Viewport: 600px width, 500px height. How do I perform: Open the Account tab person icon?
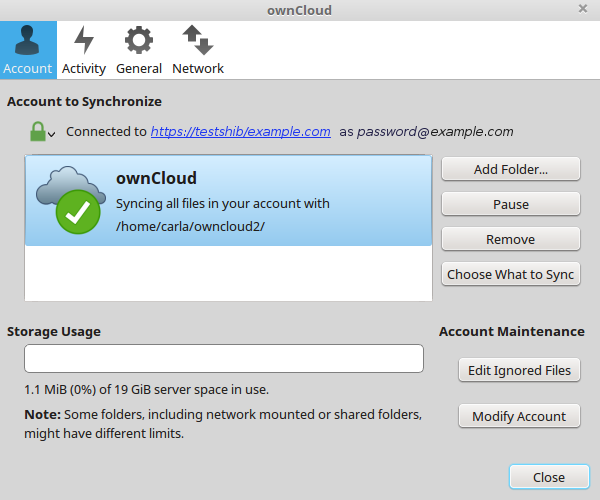(28, 40)
